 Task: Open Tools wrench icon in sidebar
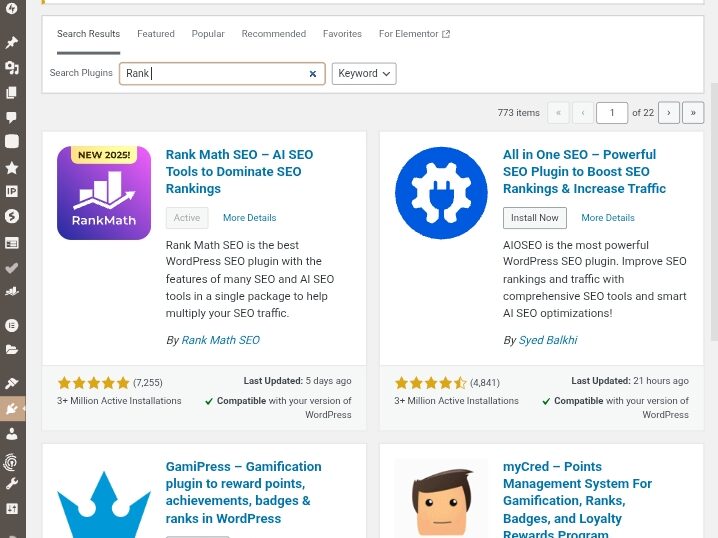point(12,484)
